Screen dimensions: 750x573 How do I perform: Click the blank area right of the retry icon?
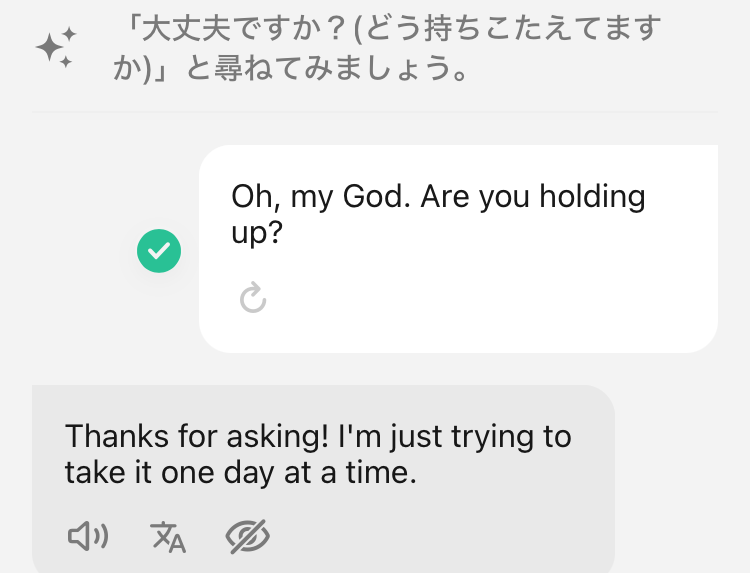(x=480, y=298)
